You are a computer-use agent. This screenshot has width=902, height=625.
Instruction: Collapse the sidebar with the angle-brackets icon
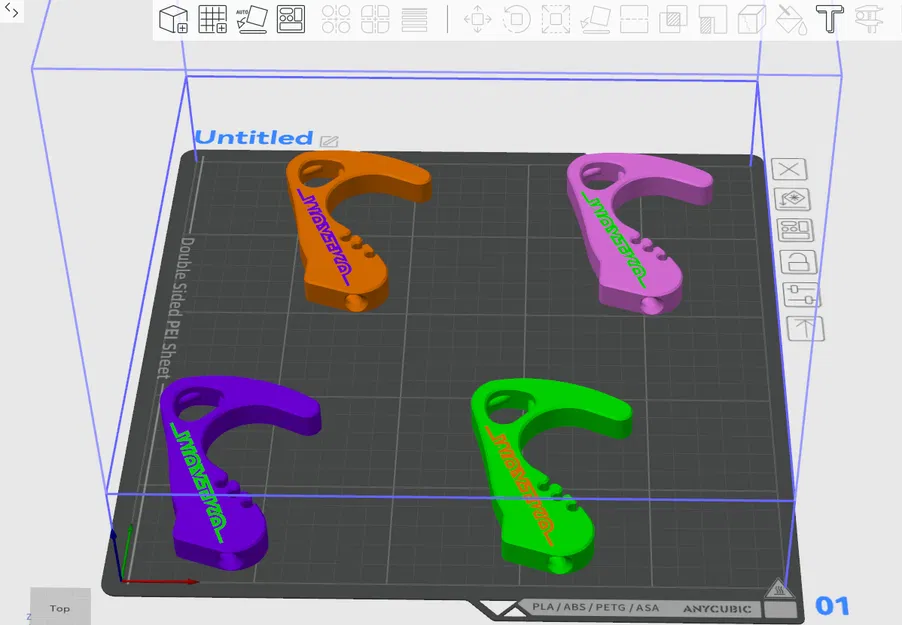pos(11,10)
